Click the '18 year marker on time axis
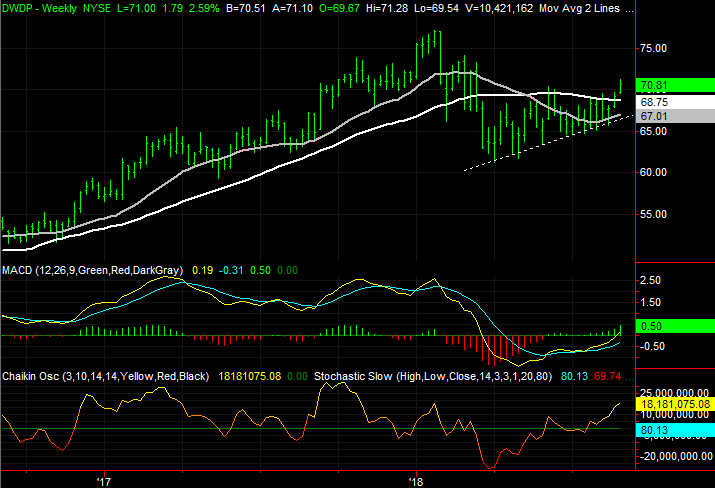 tap(418, 480)
